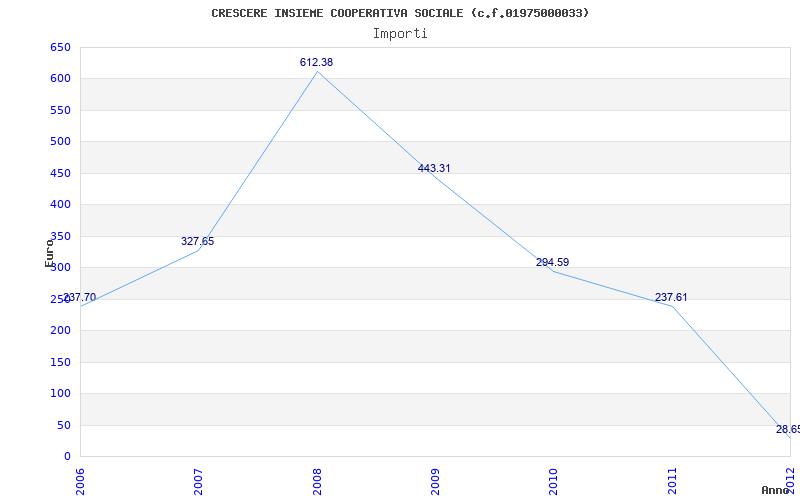Viewport: 800px width, 500px height.
Task: Select the 237.61 data label
Action: [x=671, y=297]
